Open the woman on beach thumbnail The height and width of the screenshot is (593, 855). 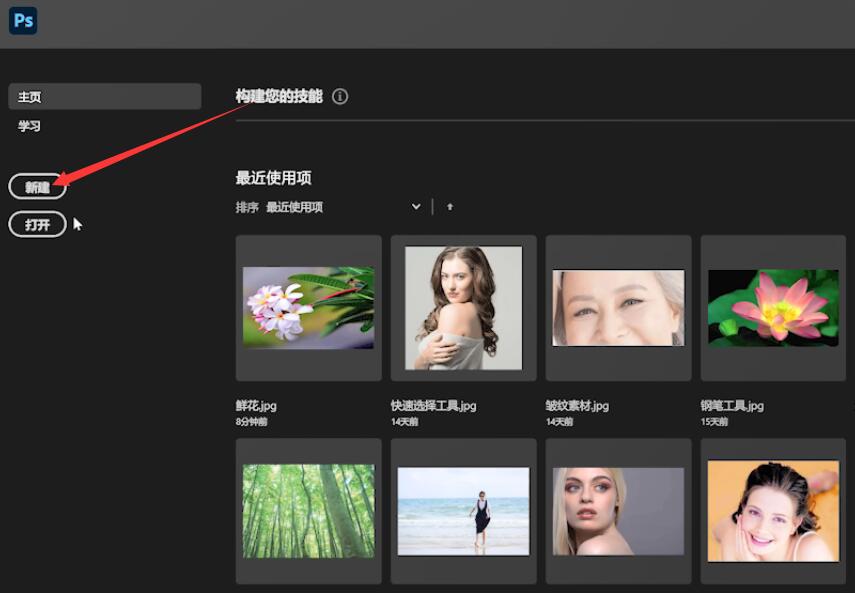coord(463,511)
